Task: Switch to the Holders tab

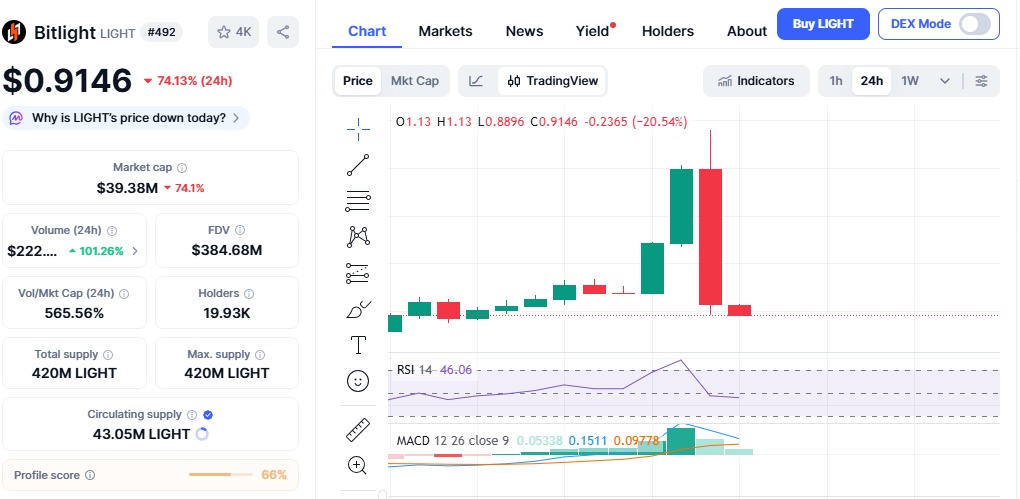Action: pyautogui.click(x=667, y=31)
